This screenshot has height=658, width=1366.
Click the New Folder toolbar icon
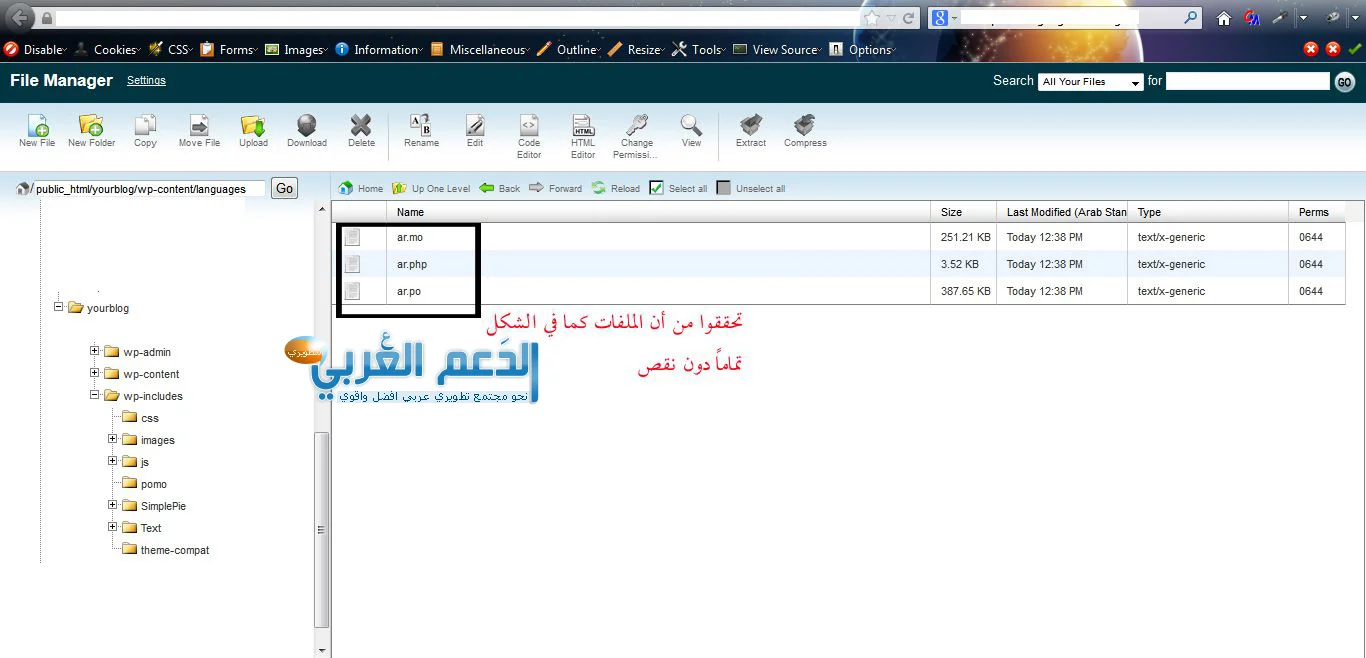click(91, 126)
